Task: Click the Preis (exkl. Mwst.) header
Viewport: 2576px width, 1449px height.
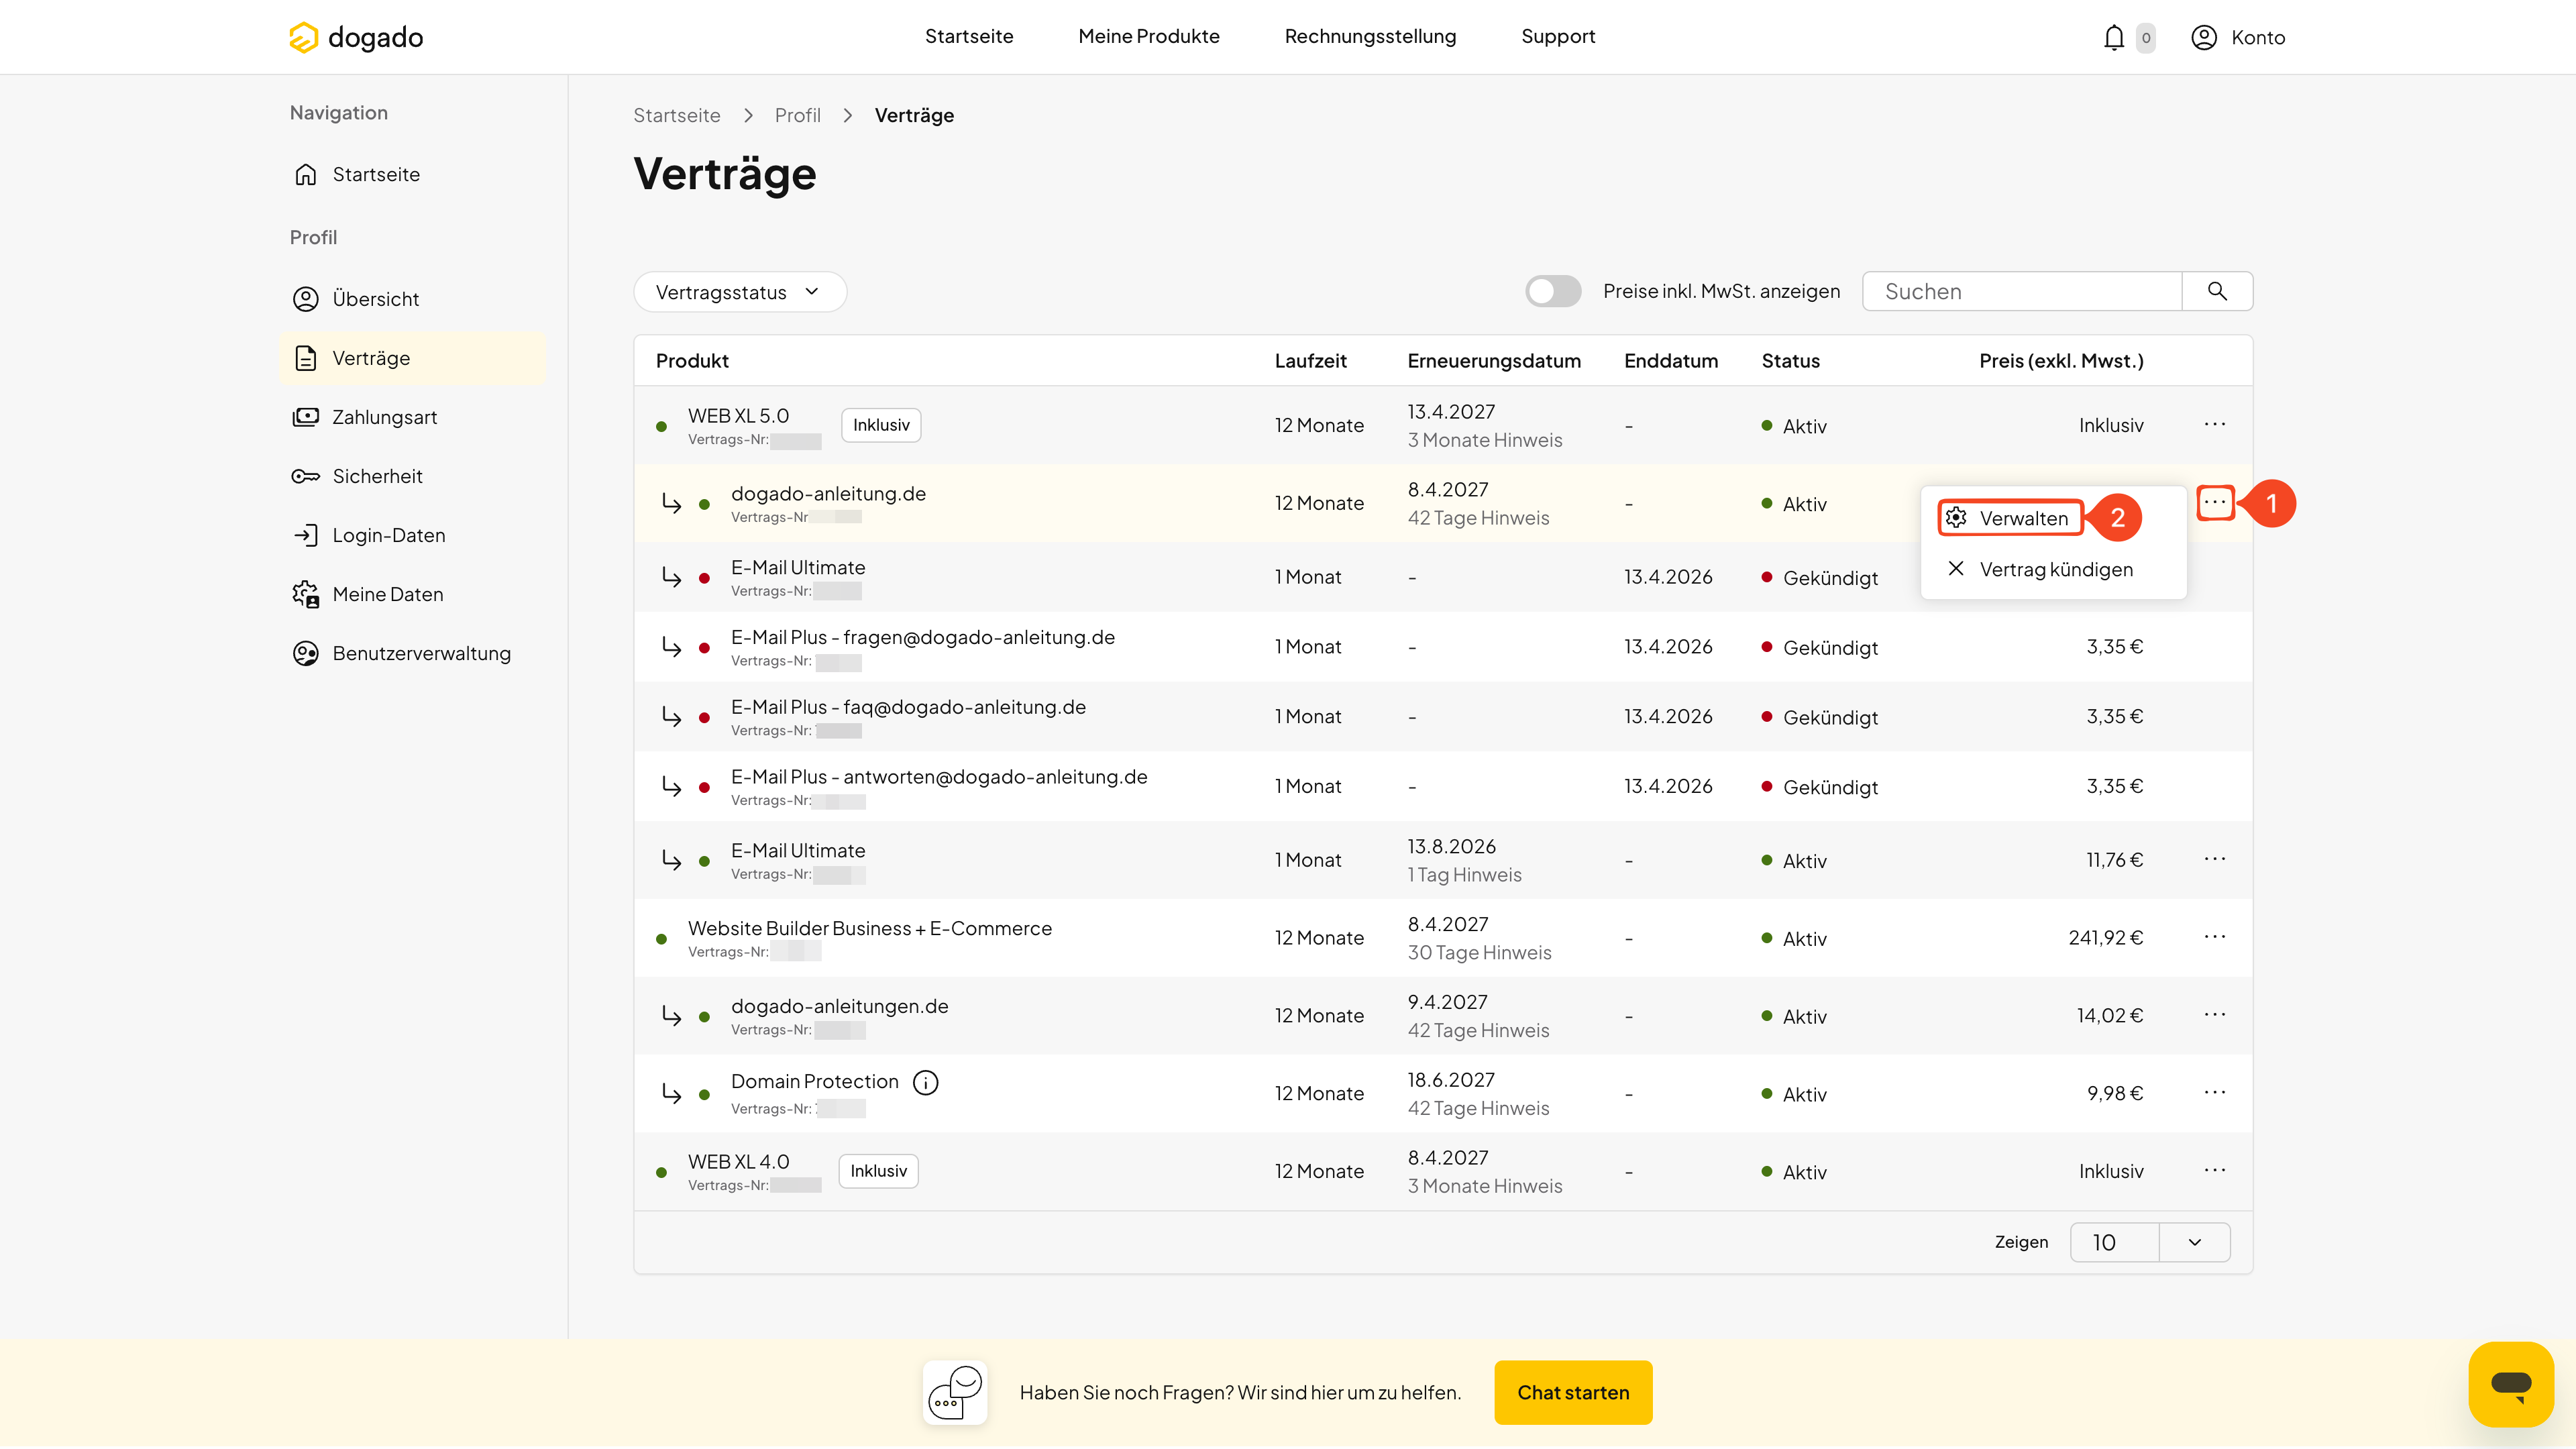Action: point(2061,361)
